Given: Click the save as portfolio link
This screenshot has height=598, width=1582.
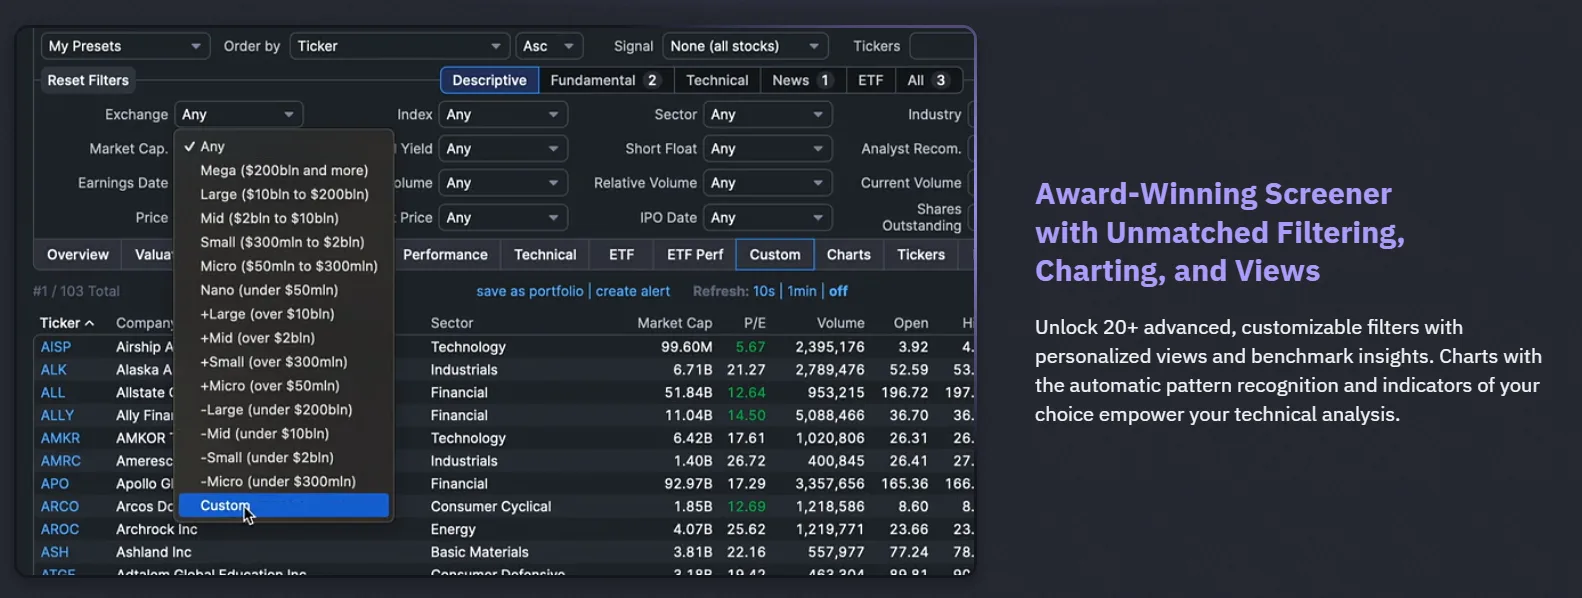Looking at the screenshot, I should pyautogui.click(x=530, y=291).
